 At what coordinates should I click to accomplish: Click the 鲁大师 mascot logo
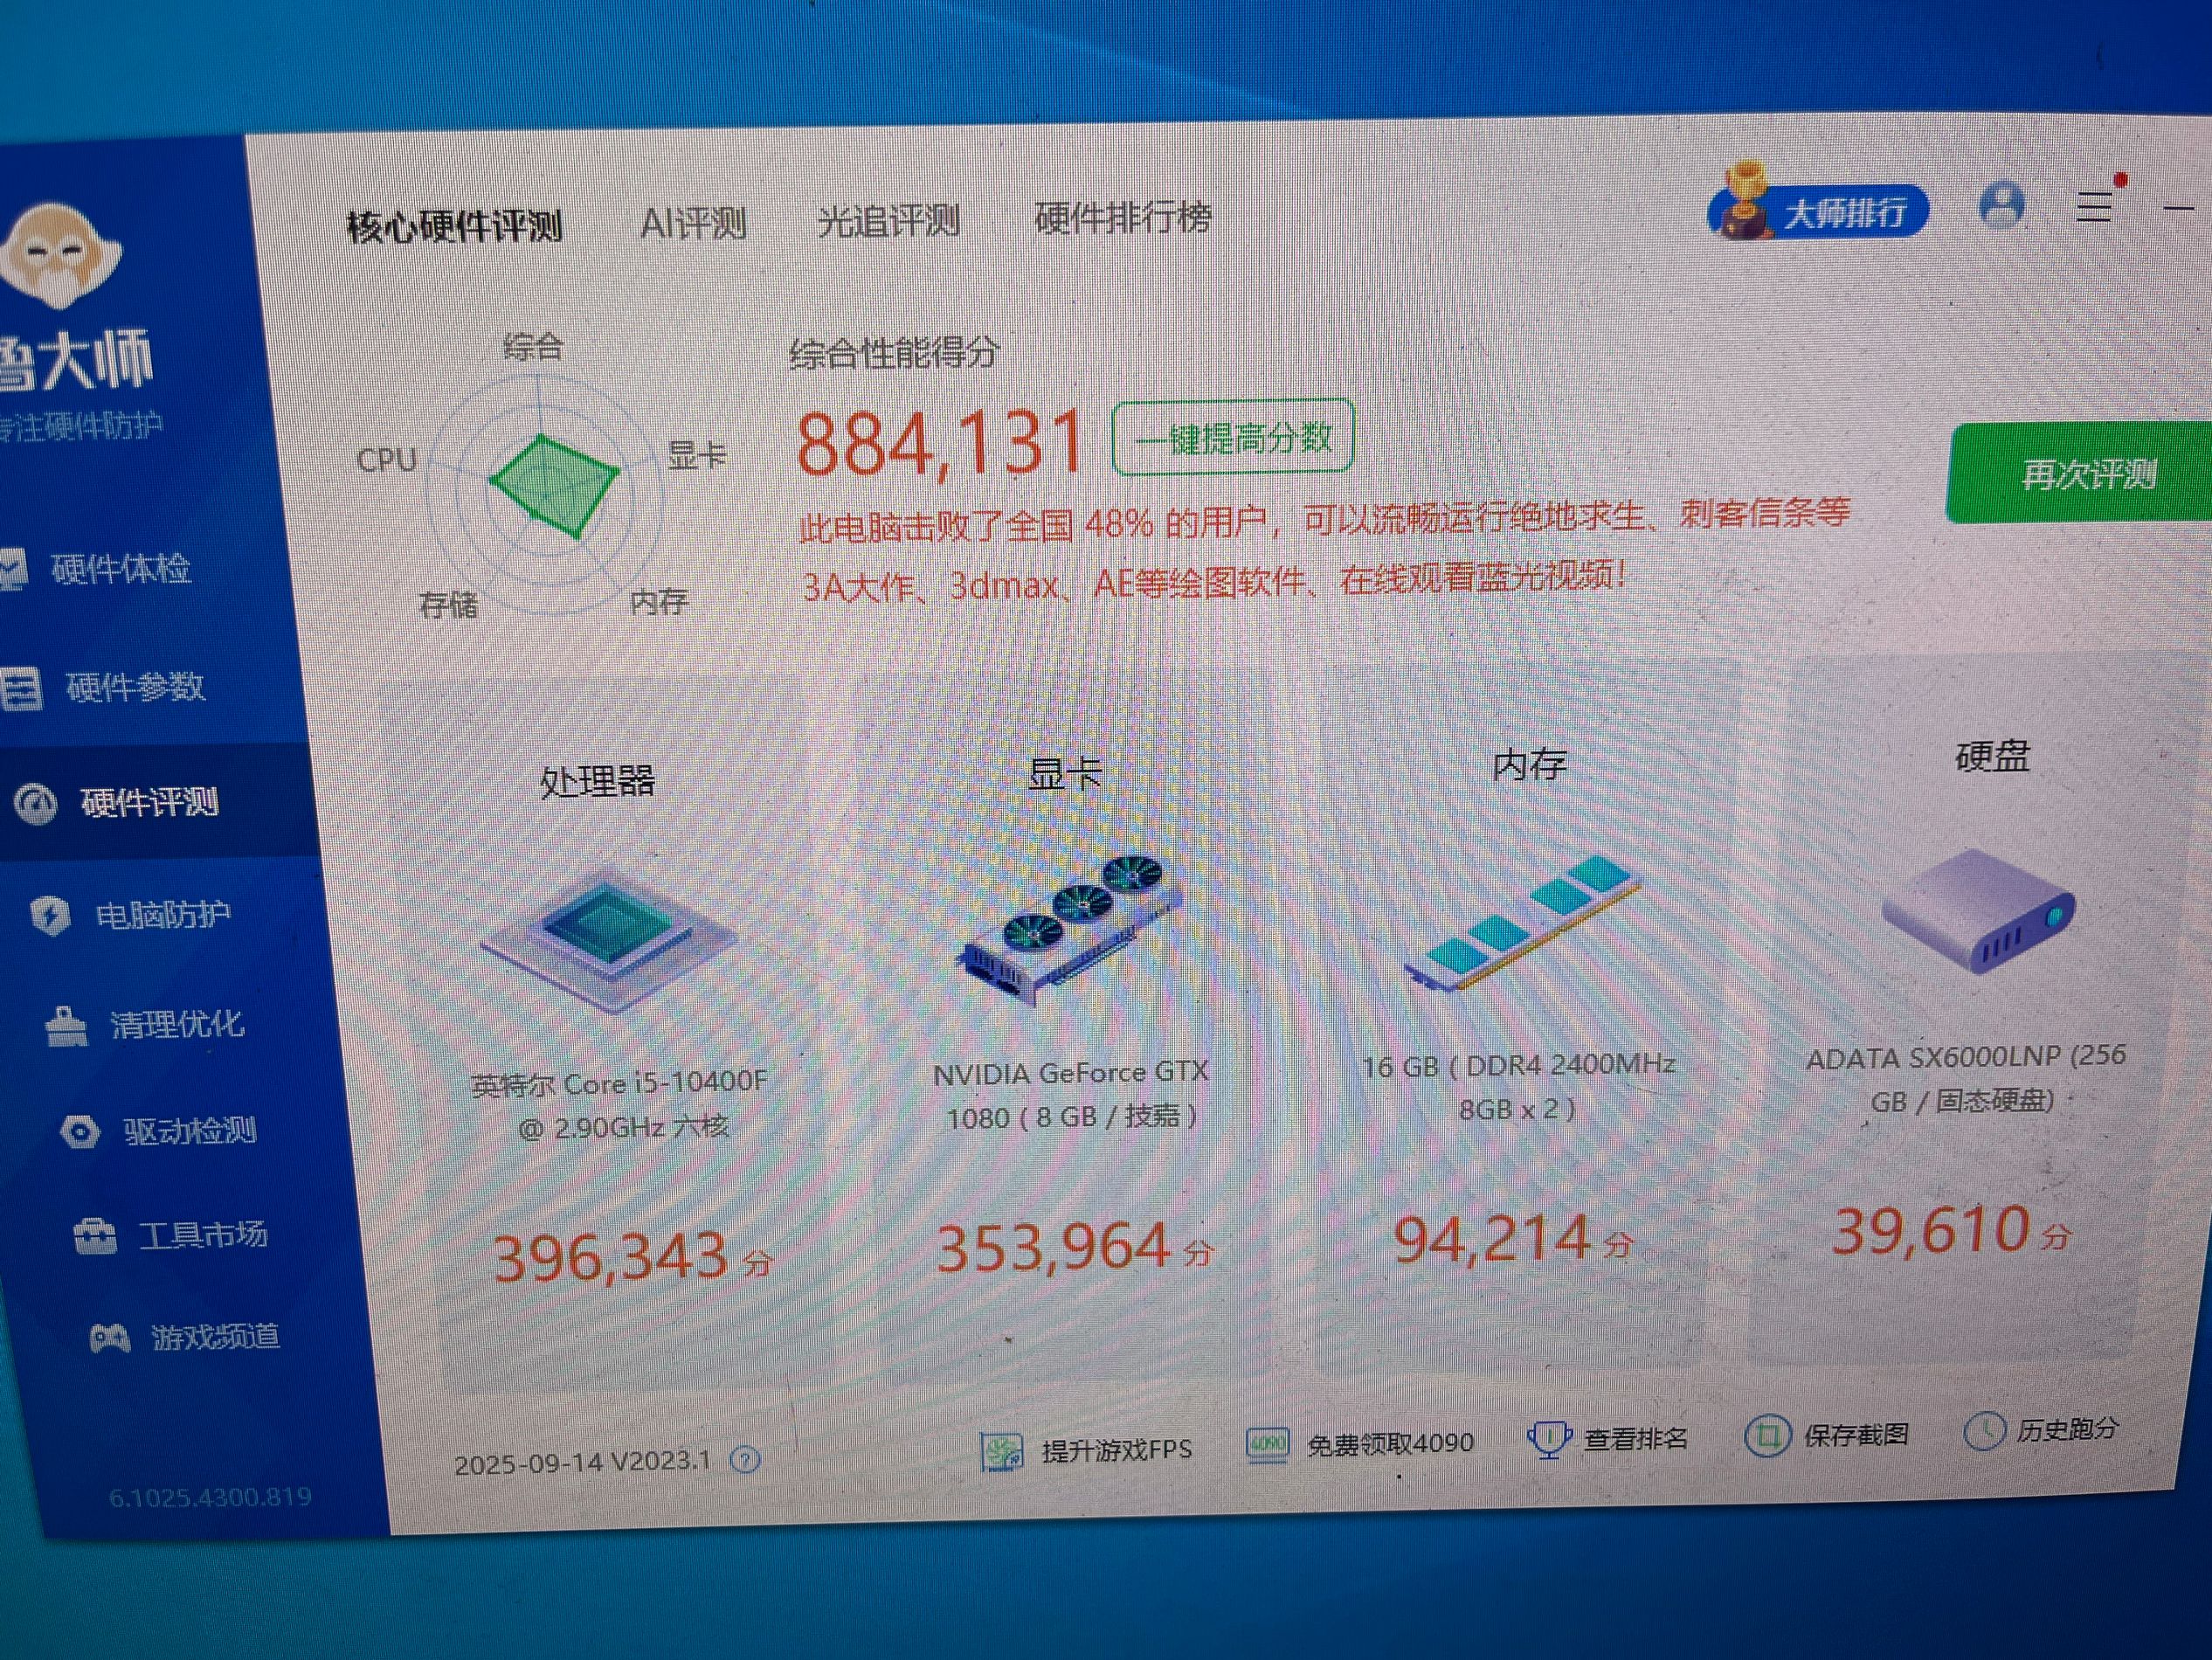[x=62, y=255]
